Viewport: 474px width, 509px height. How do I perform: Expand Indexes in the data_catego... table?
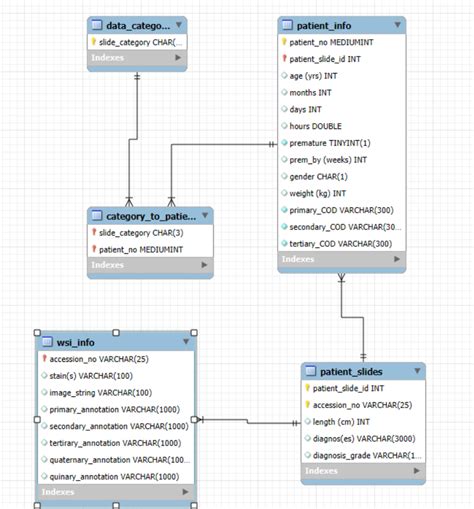pos(178,58)
